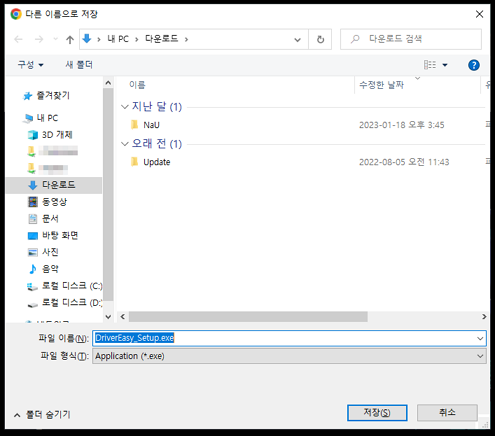495x436 pixels.
Task: Open the 파일 형식 Application (*.exe) combo box
Action: 289,356
